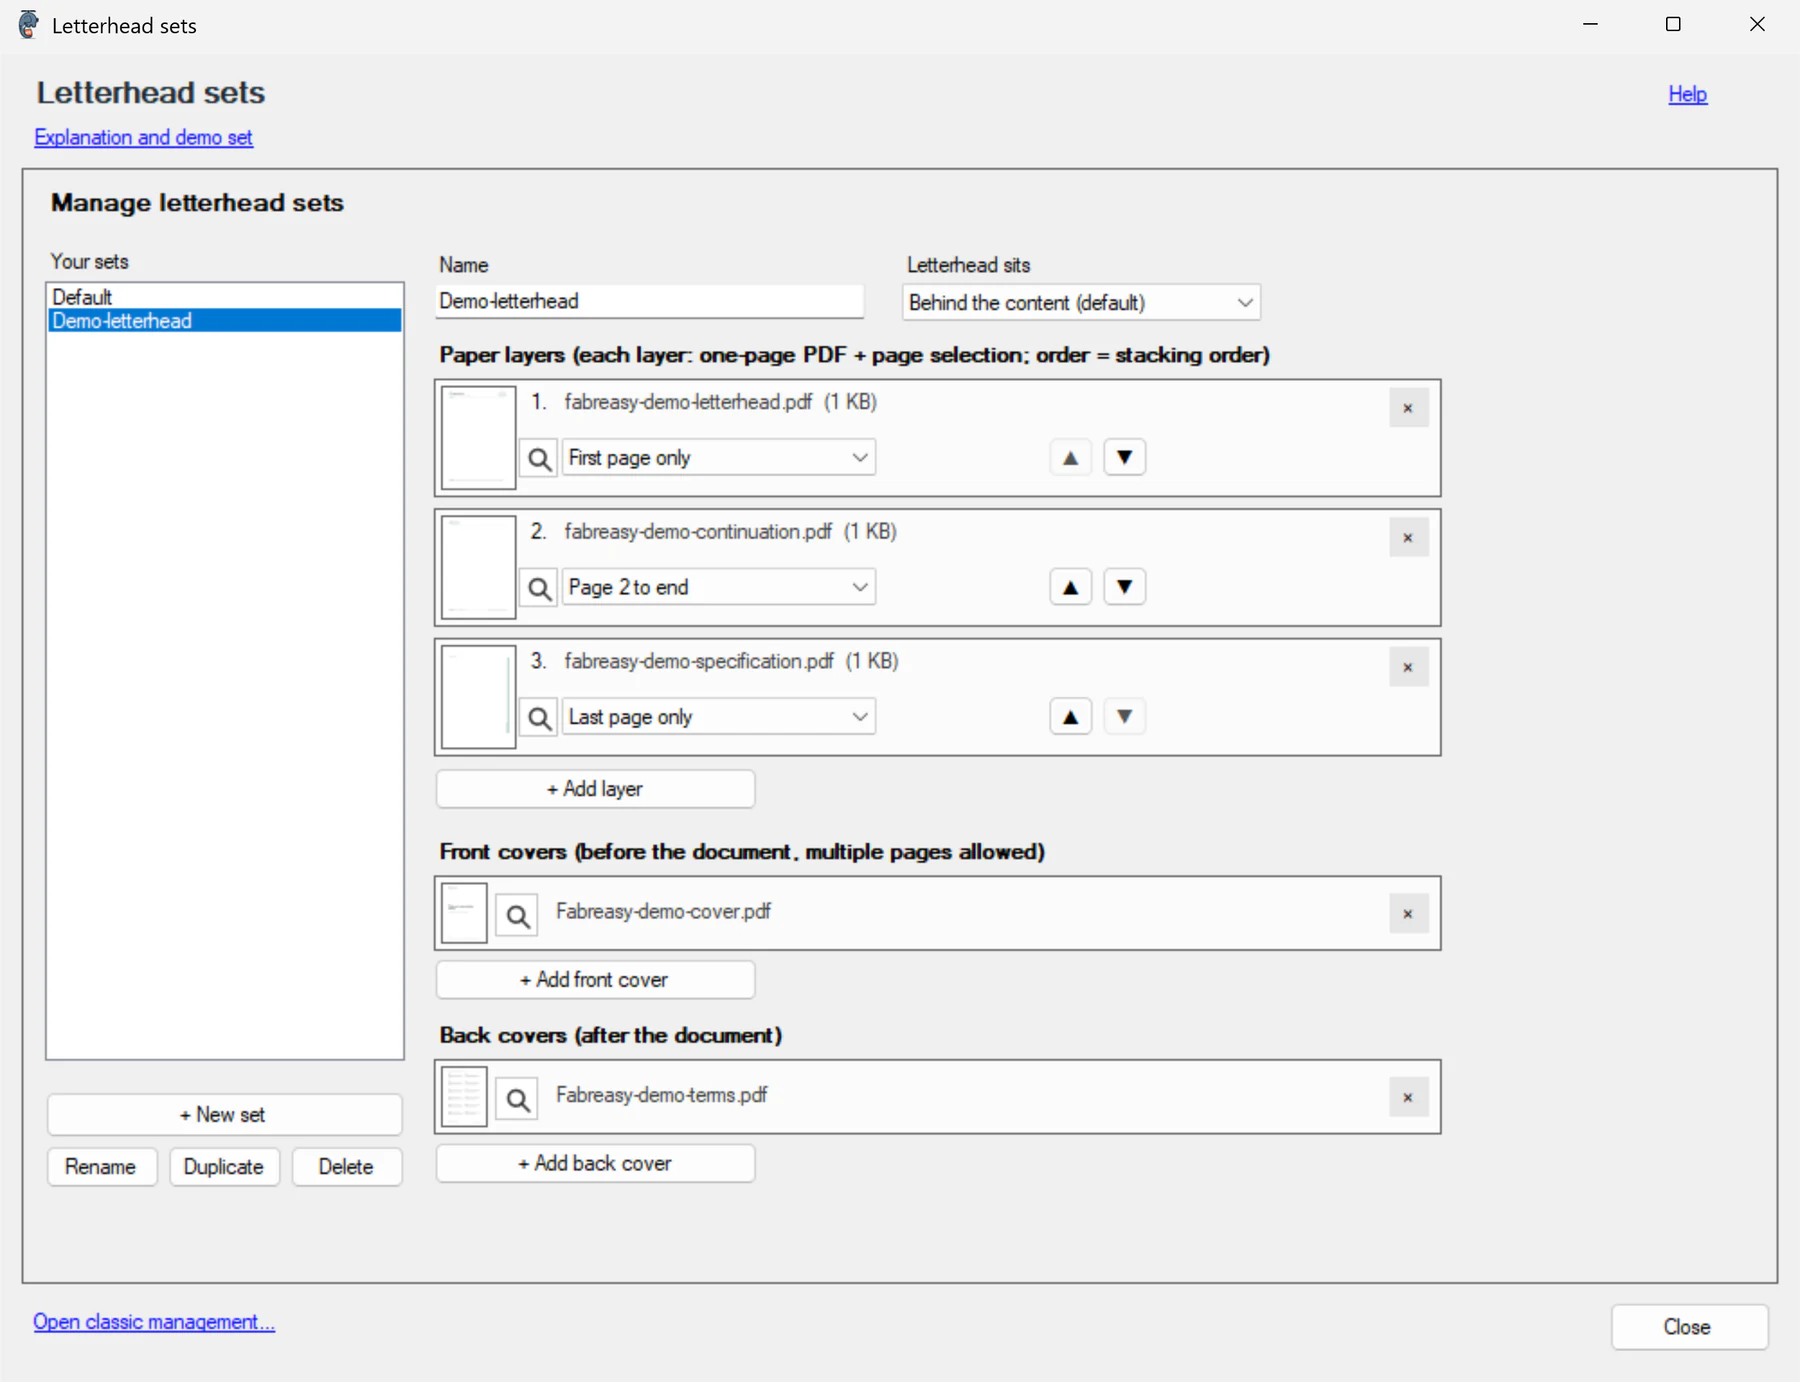Open classic management link
The width and height of the screenshot is (1800, 1382).
(154, 1322)
